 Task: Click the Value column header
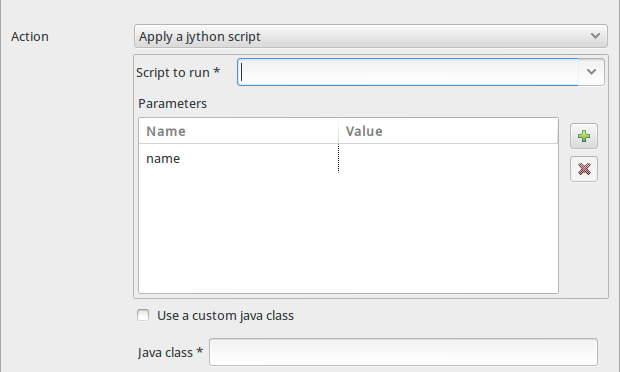click(x=448, y=131)
